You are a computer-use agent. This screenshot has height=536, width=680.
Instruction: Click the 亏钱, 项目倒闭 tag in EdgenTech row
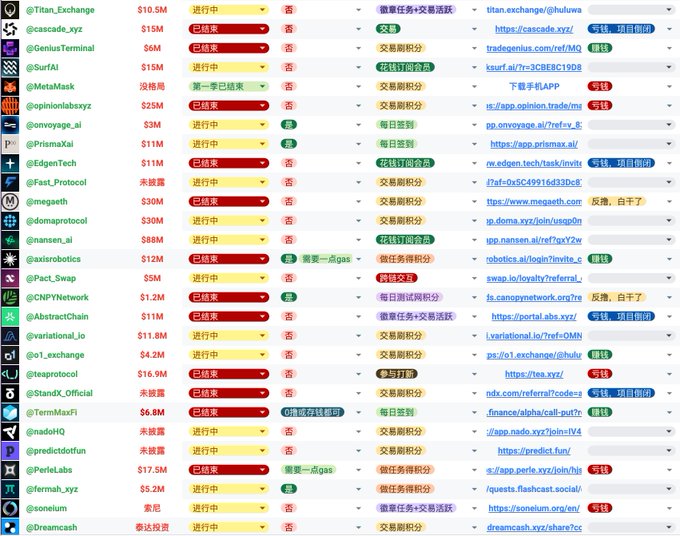point(621,163)
